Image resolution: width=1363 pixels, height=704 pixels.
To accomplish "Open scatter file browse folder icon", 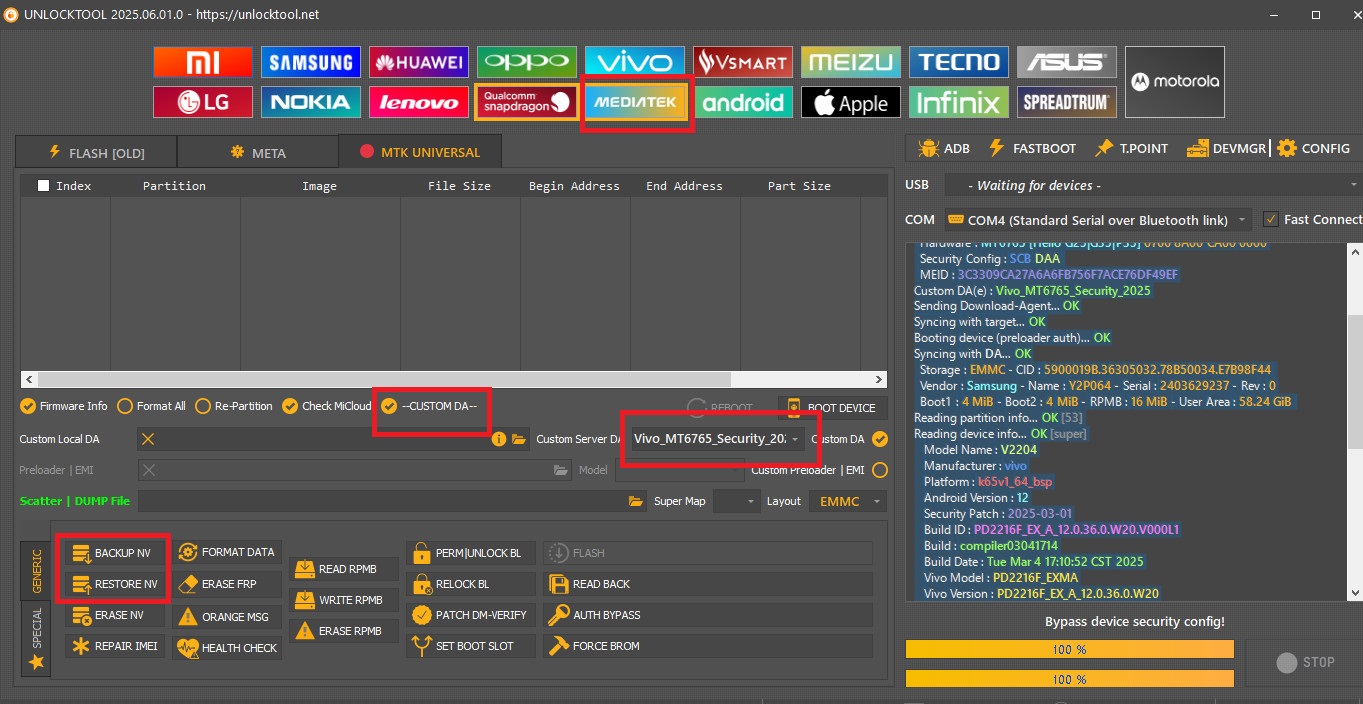I will click(636, 501).
